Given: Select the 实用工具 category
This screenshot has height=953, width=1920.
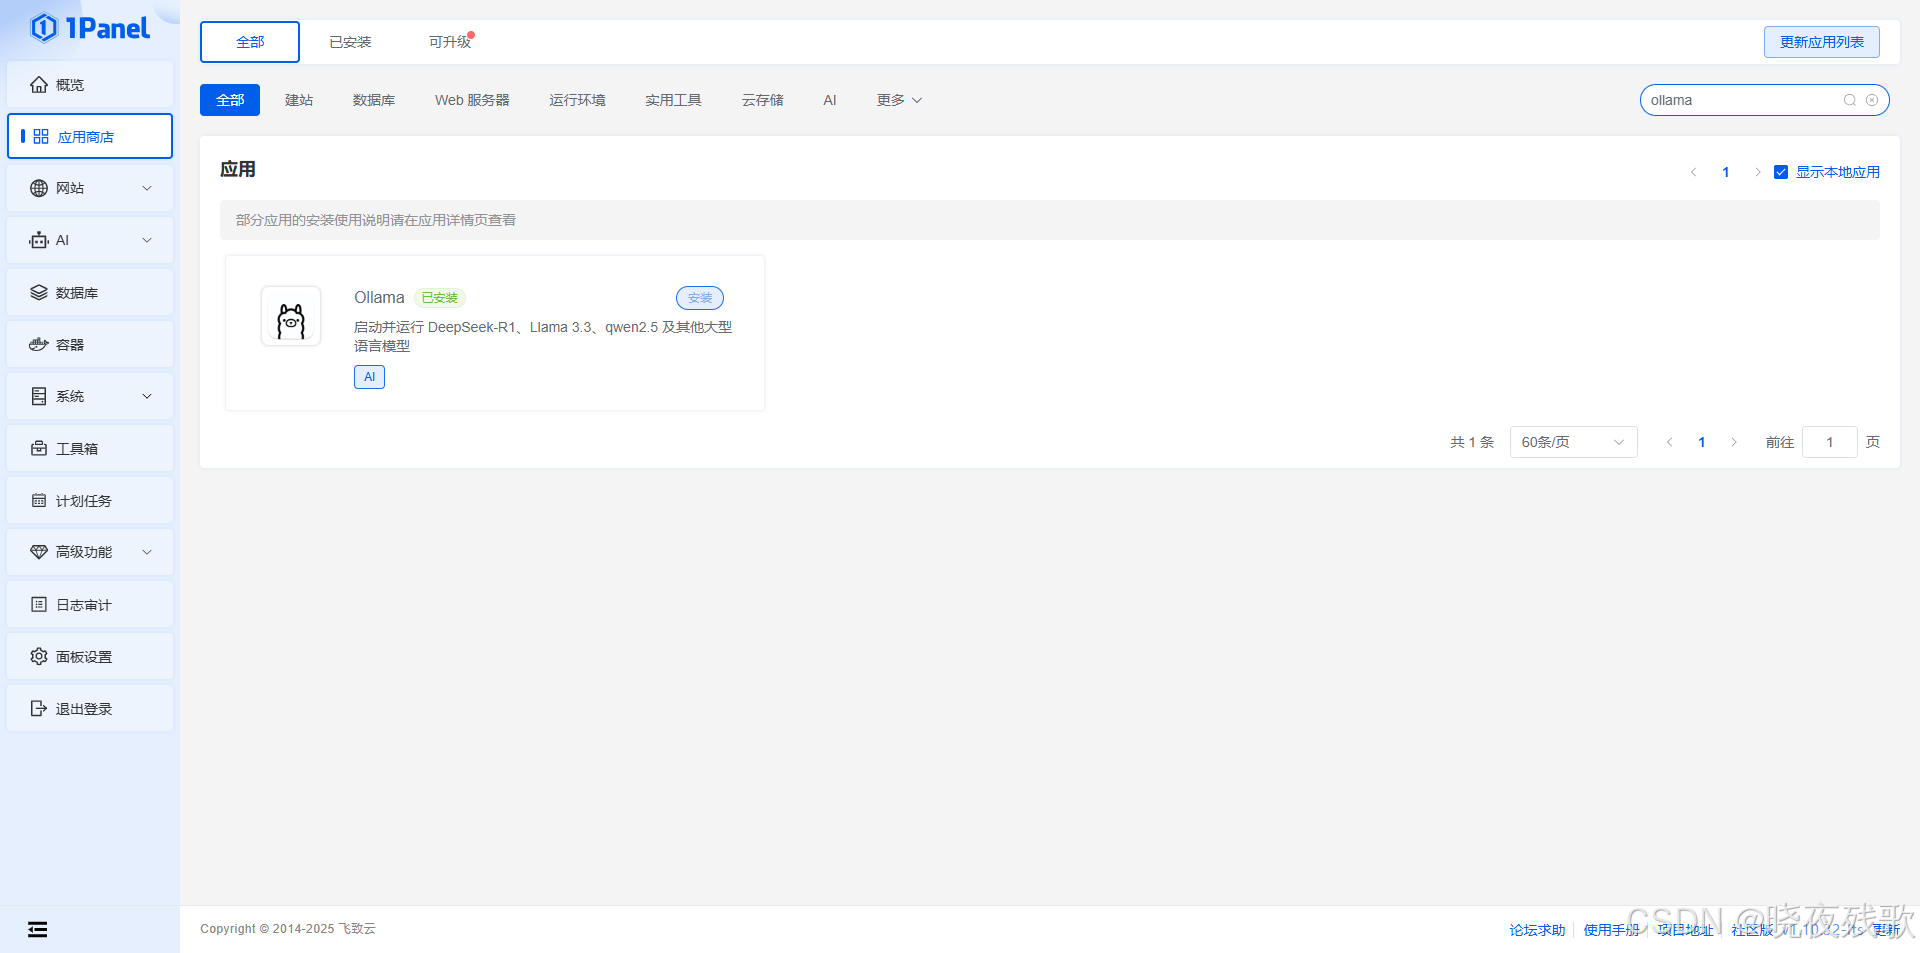Looking at the screenshot, I should (x=673, y=100).
